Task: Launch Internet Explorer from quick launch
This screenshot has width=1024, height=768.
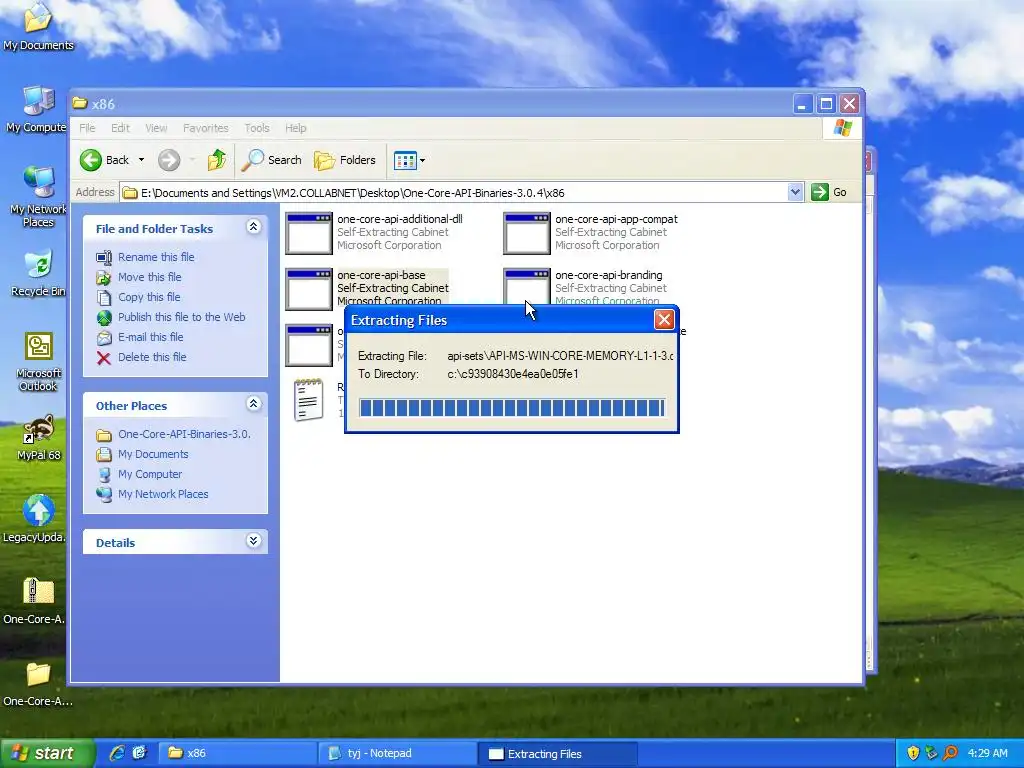Action: 118,753
